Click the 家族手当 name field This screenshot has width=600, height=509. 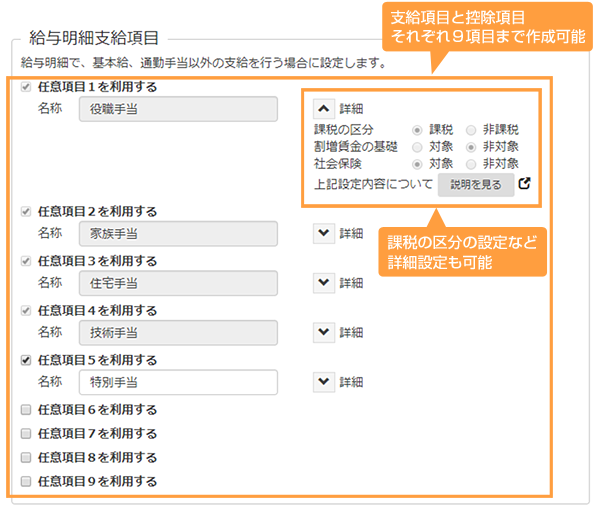pos(178,233)
